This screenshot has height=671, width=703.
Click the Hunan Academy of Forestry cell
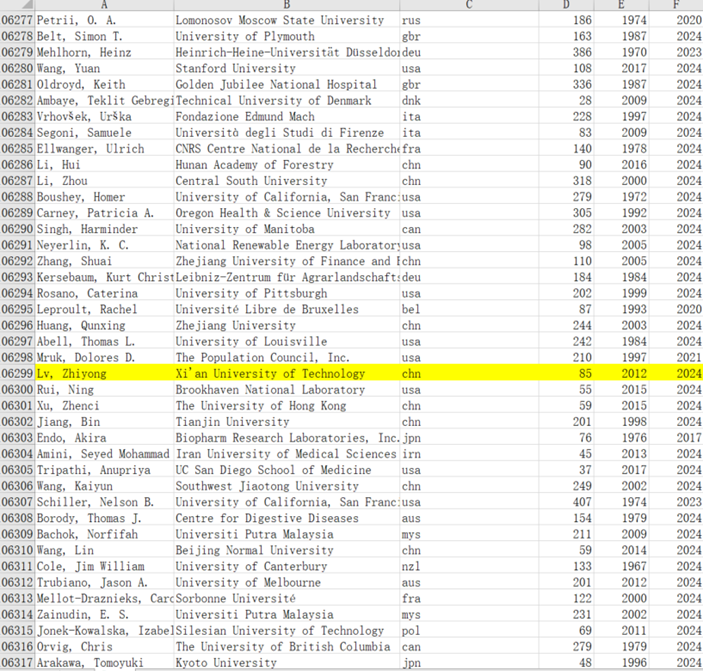point(286,165)
